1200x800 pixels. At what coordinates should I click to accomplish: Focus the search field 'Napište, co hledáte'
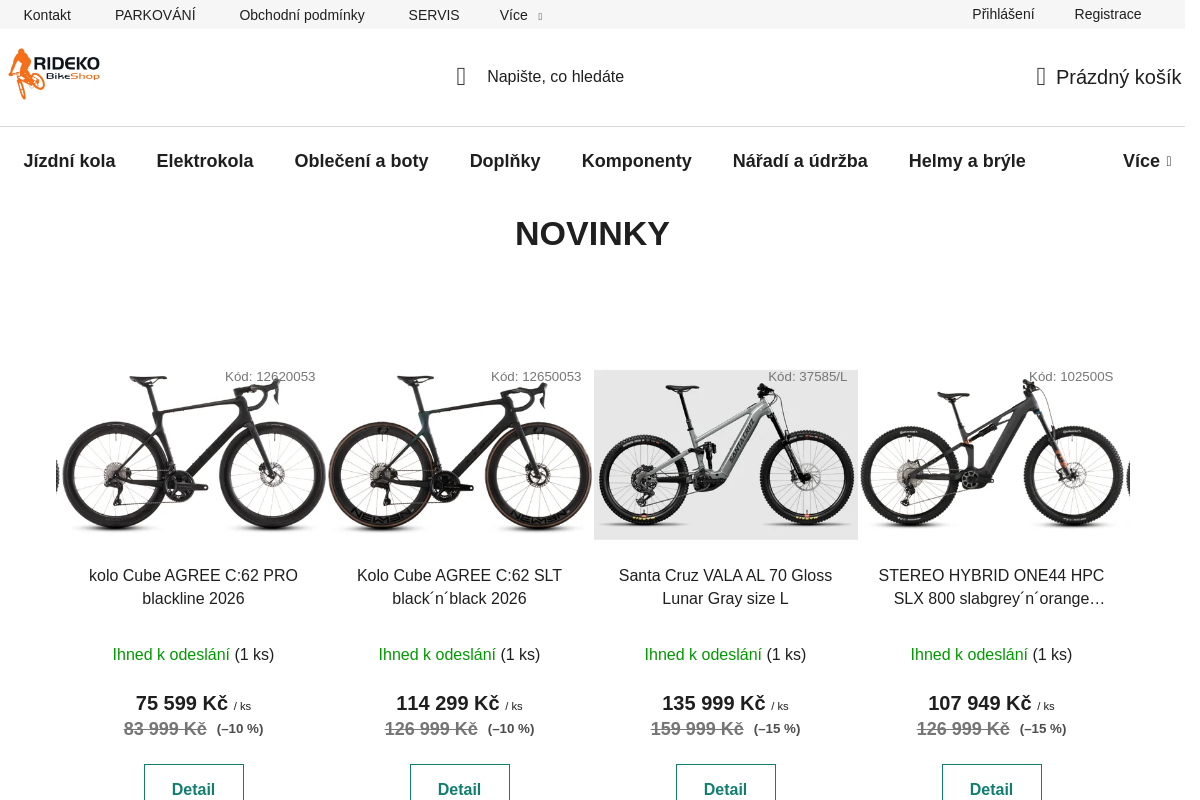pyautogui.click(x=555, y=77)
